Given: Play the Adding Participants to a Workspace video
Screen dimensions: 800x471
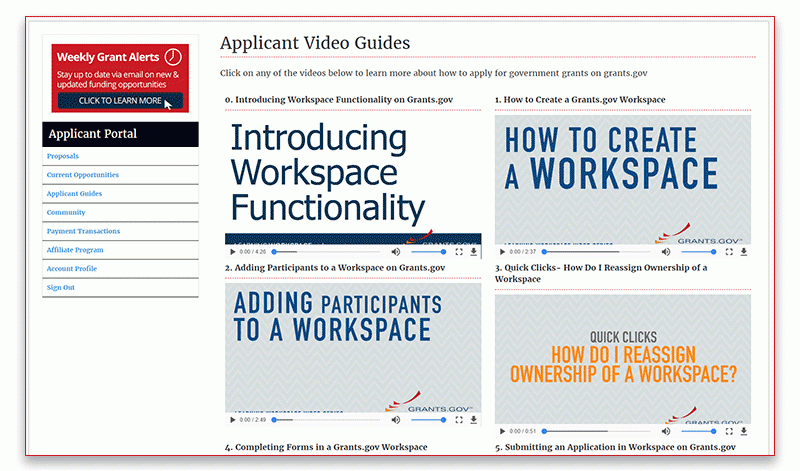Looking at the screenshot, I should 233,420.
